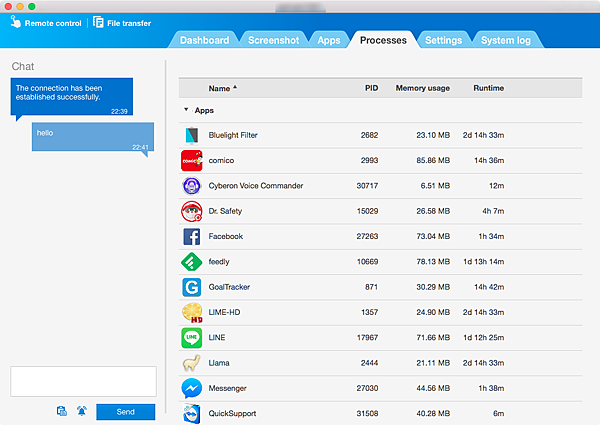Click PID 15029 cell
The width and height of the screenshot is (600, 425).
pyautogui.click(x=367, y=211)
